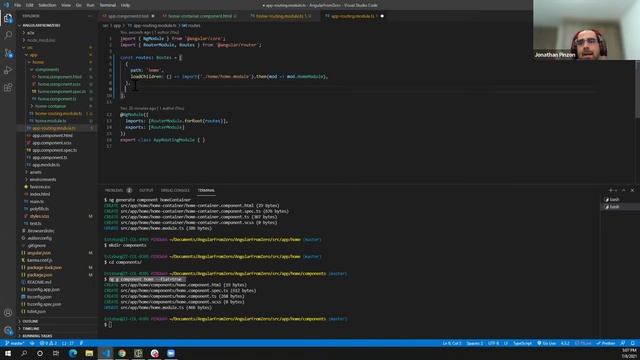
Task: Open Microsoft Edge from the taskbar
Action: click(73, 353)
